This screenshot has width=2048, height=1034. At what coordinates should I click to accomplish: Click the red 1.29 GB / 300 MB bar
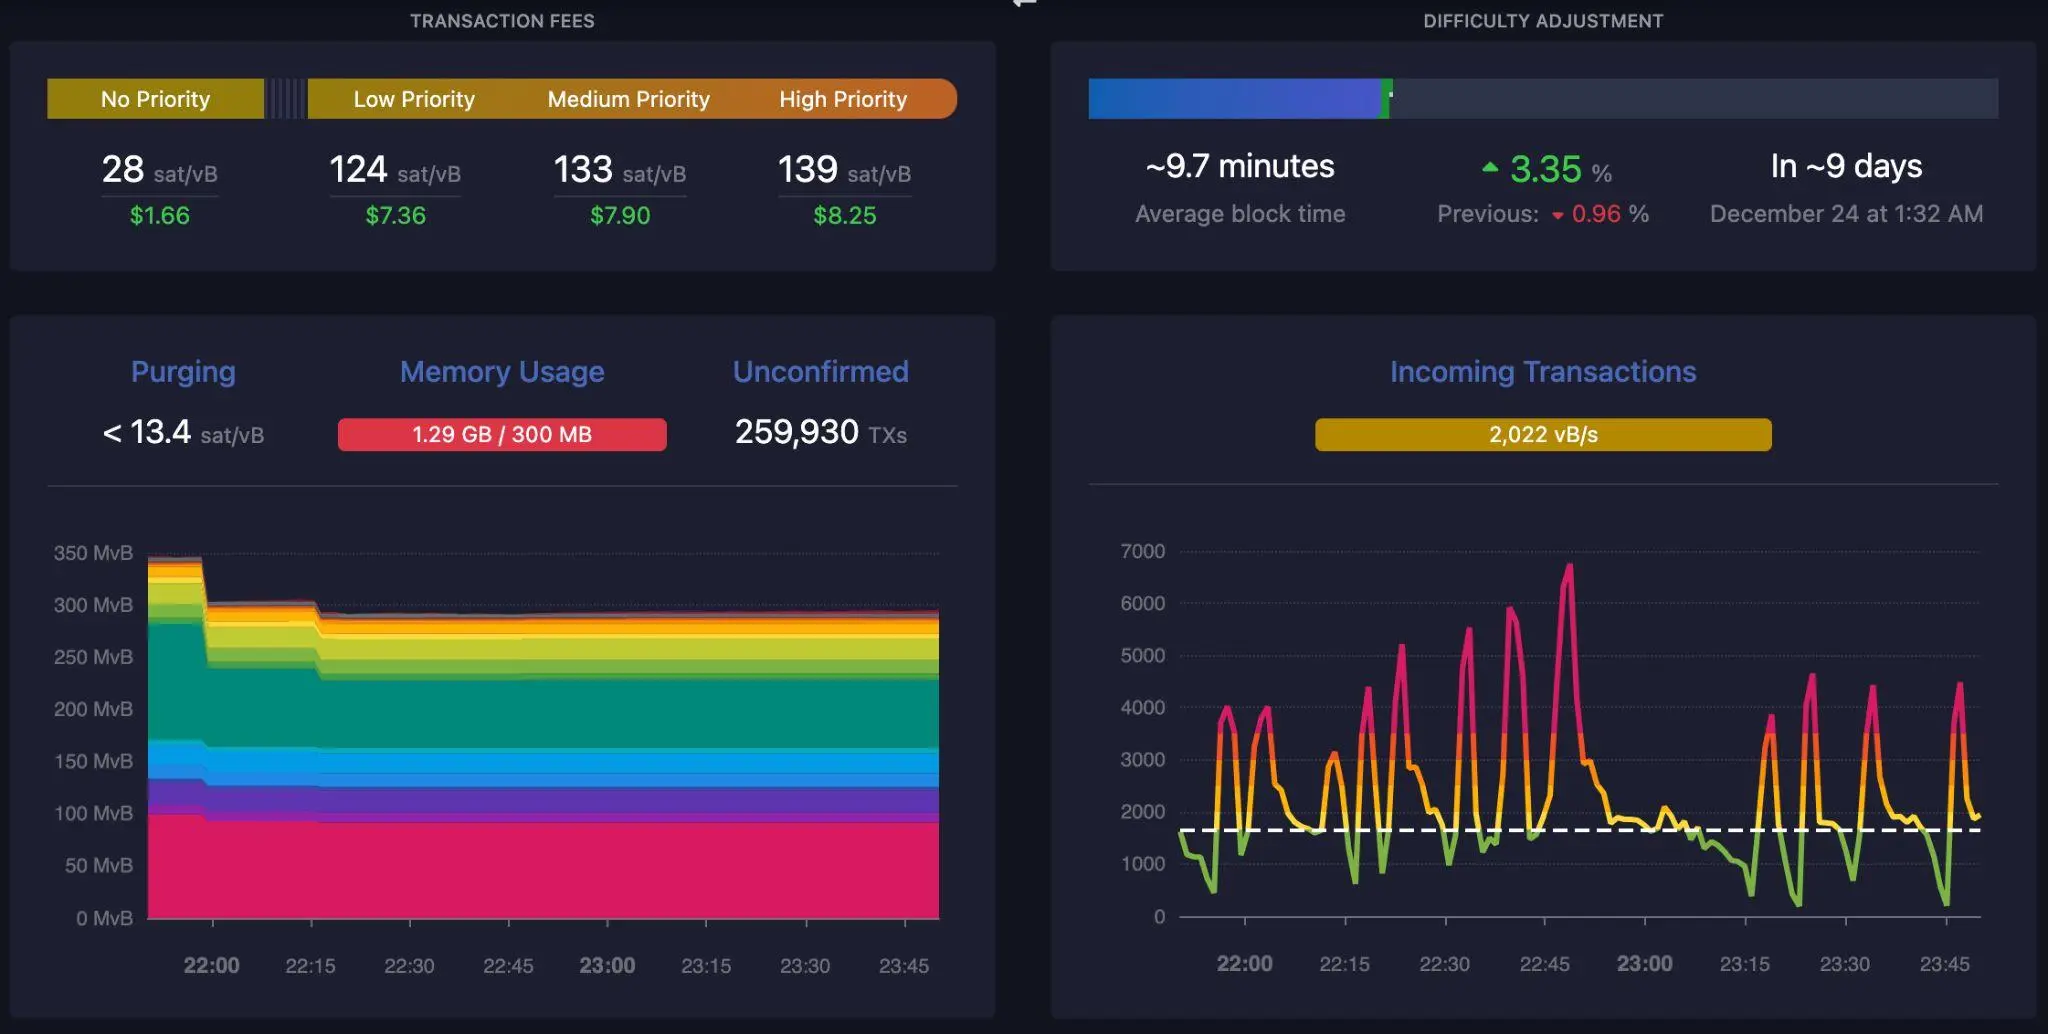pos(502,435)
